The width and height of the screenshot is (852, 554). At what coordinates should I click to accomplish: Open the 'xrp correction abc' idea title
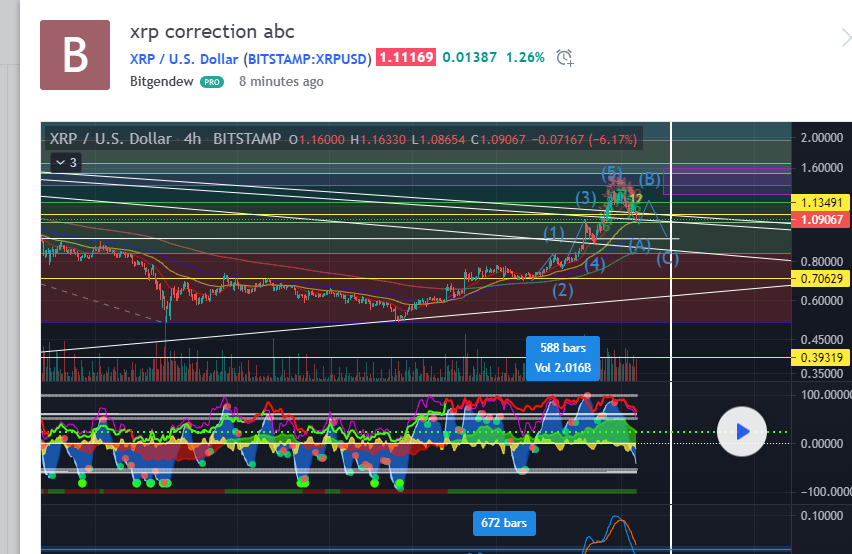pyautogui.click(x=212, y=32)
